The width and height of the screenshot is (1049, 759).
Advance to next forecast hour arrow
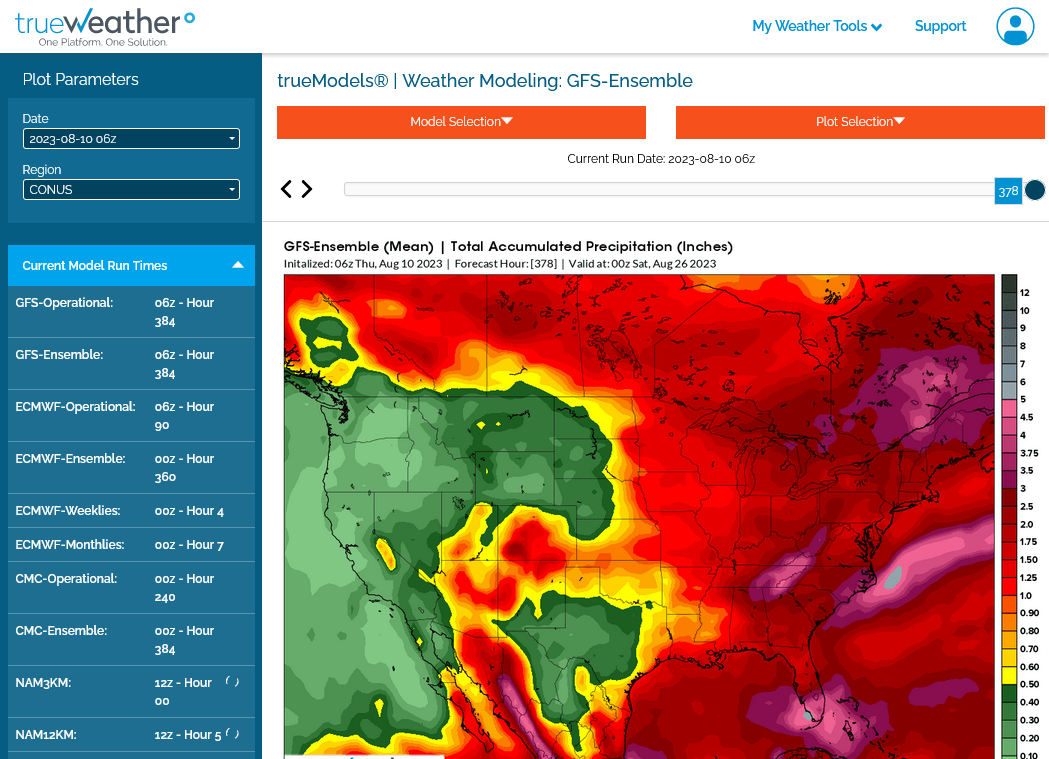point(306,189)
